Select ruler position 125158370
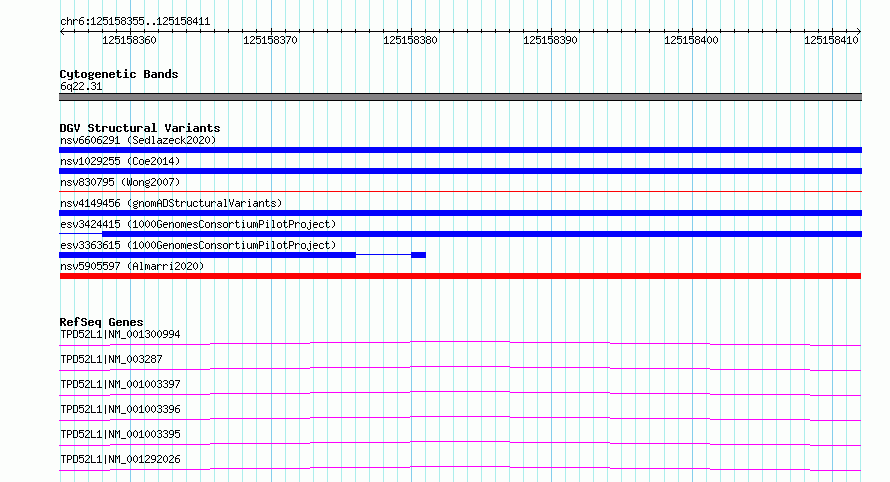Image resolution: width=890 pixels, height=482 pixels. pos(270,40)
